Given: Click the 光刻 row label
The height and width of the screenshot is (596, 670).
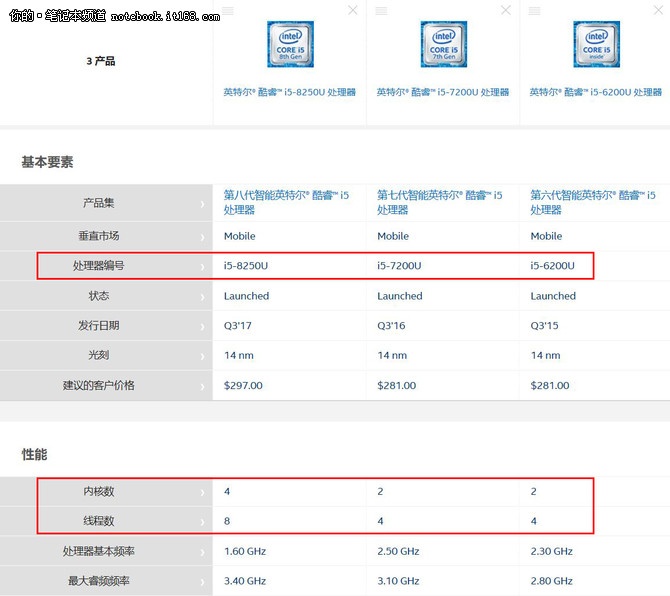Looking at the screenshot, I should [x=99, y=355].
